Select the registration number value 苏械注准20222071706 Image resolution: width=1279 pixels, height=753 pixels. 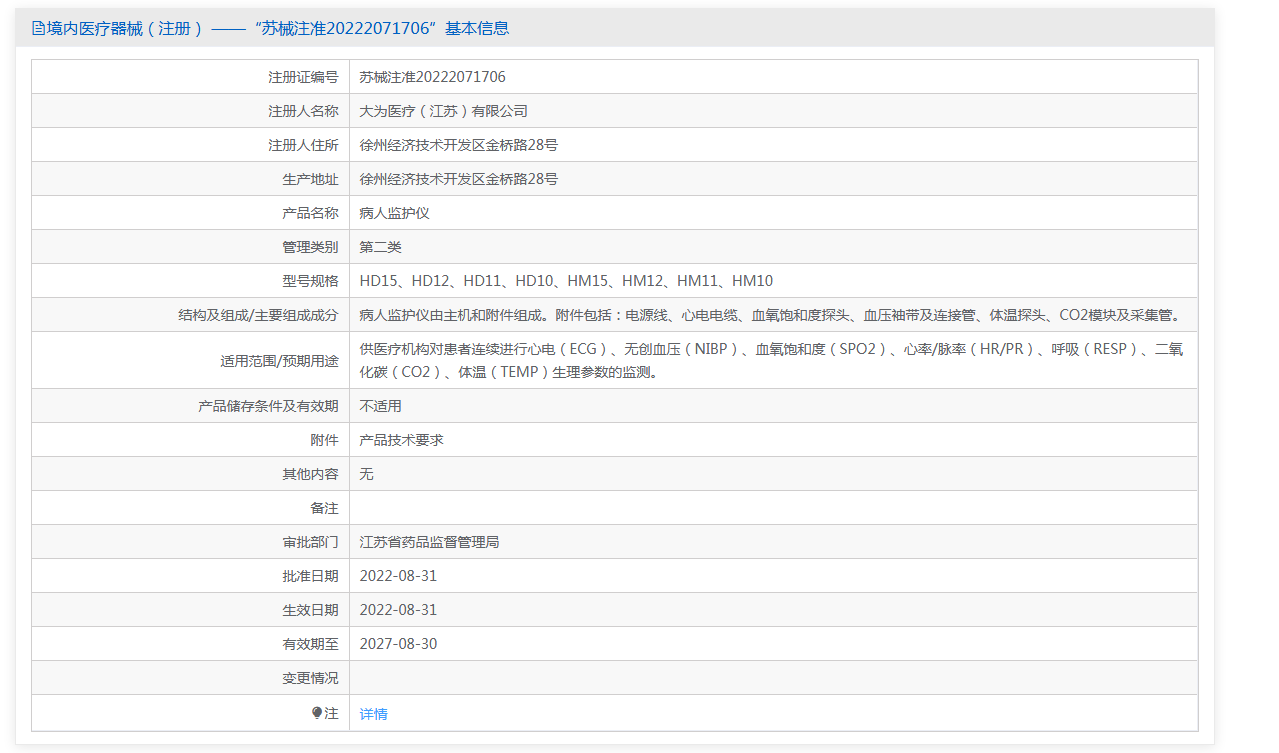coord(433,77)
